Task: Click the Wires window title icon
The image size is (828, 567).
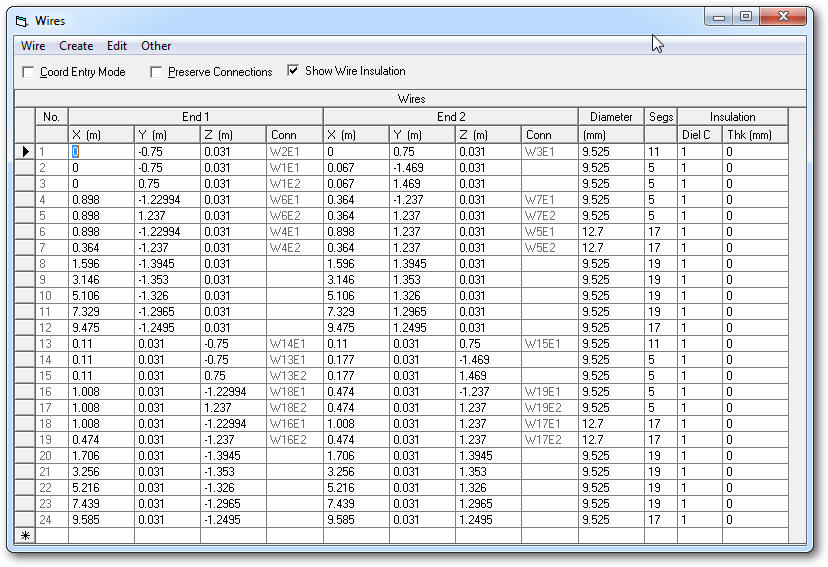Action: pos(22,21)
